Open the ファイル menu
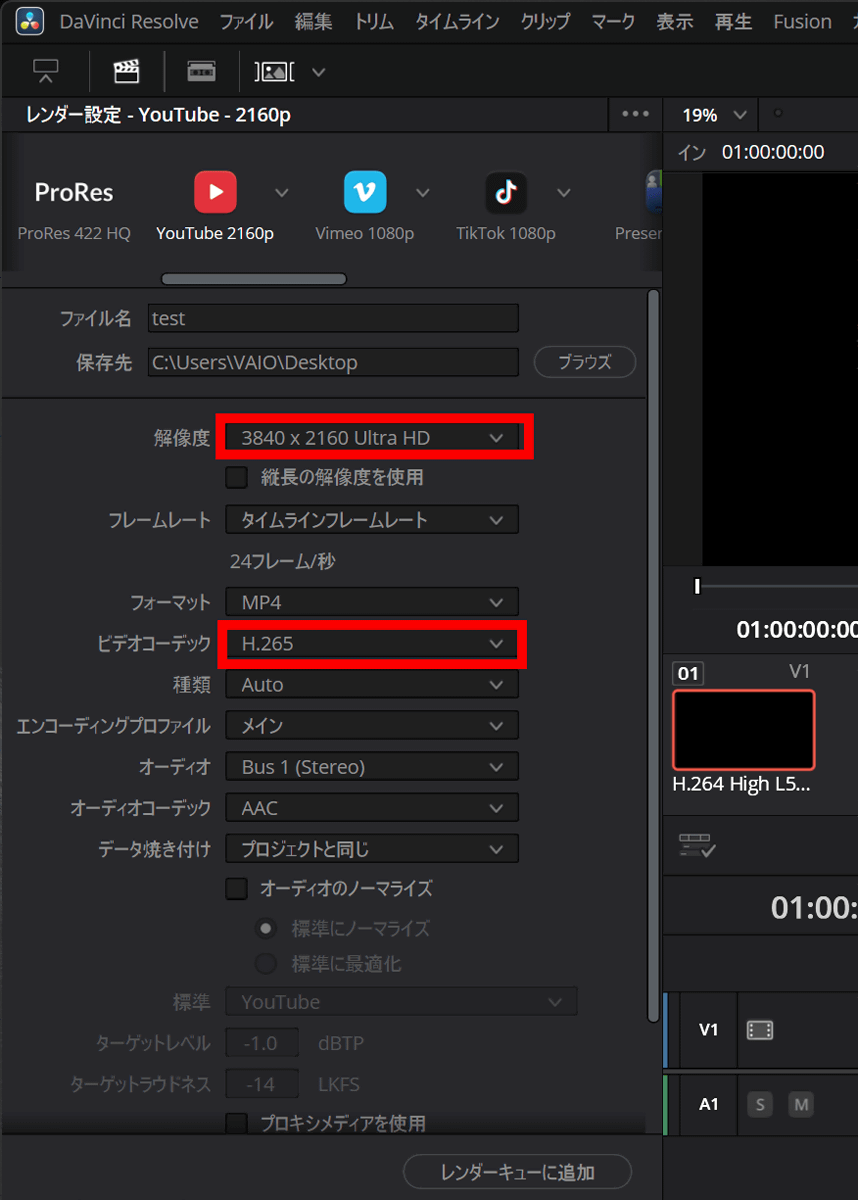The height and width of the screenshot is (1200, 858). click(245, 22)
